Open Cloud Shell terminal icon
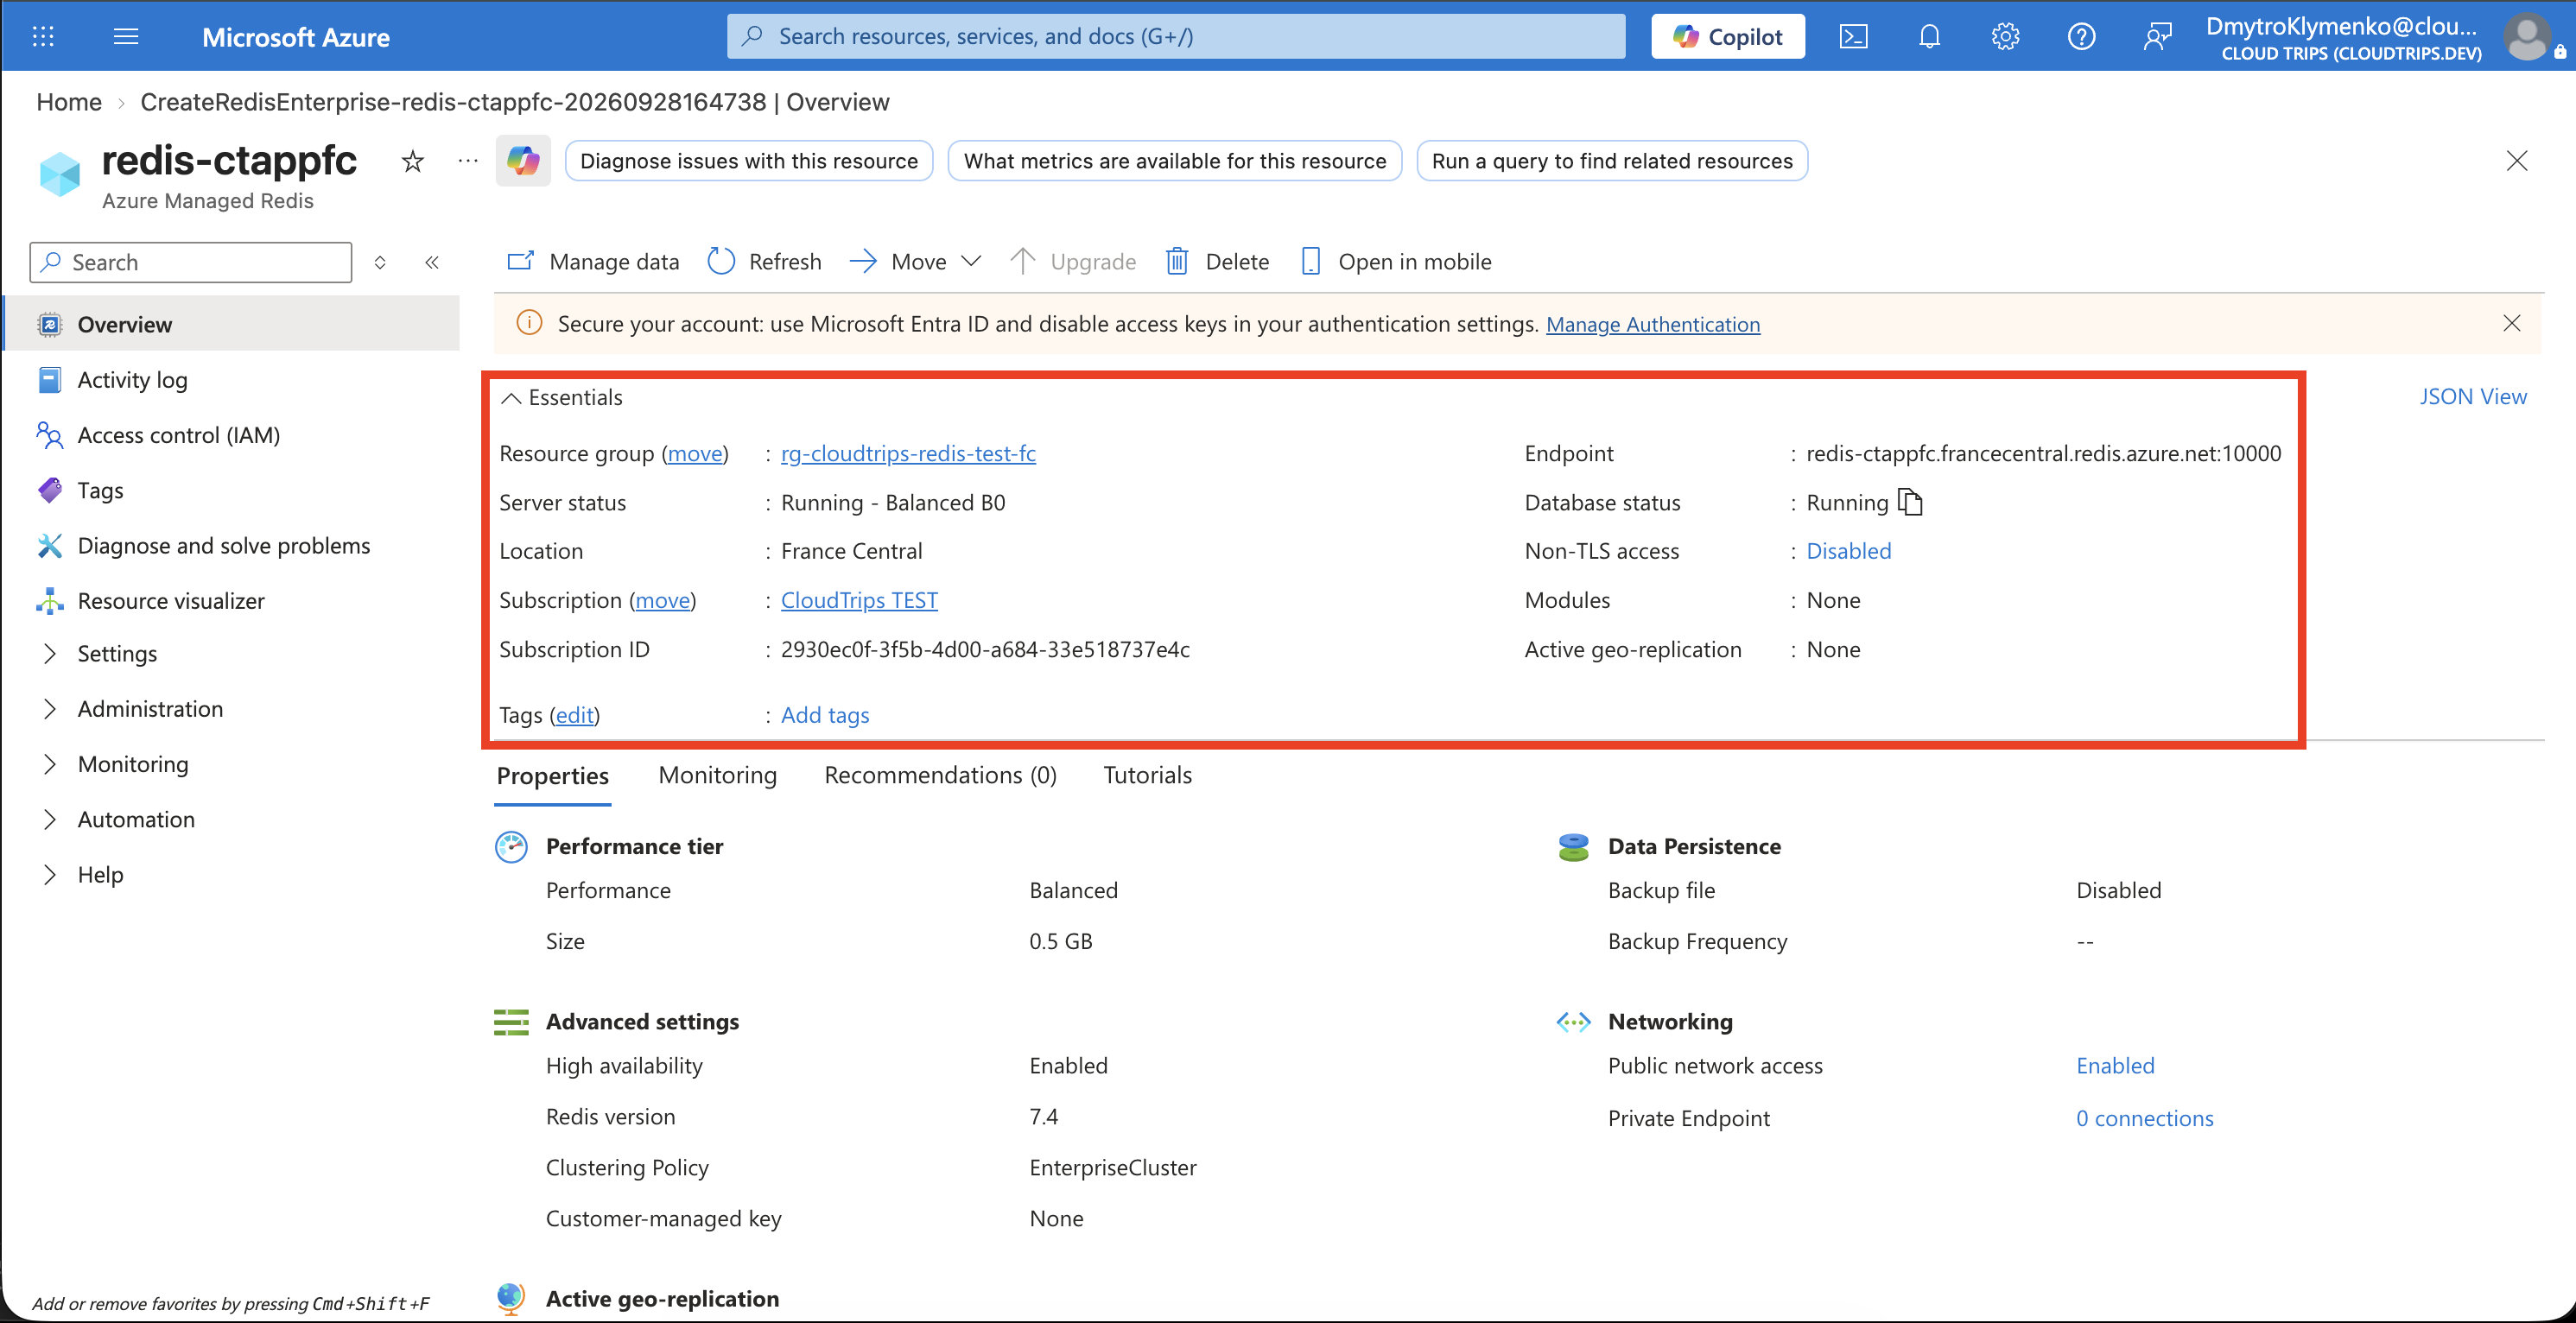Image resolution: width=2576 pixels, height=1323 pixels. point(1853,37)
